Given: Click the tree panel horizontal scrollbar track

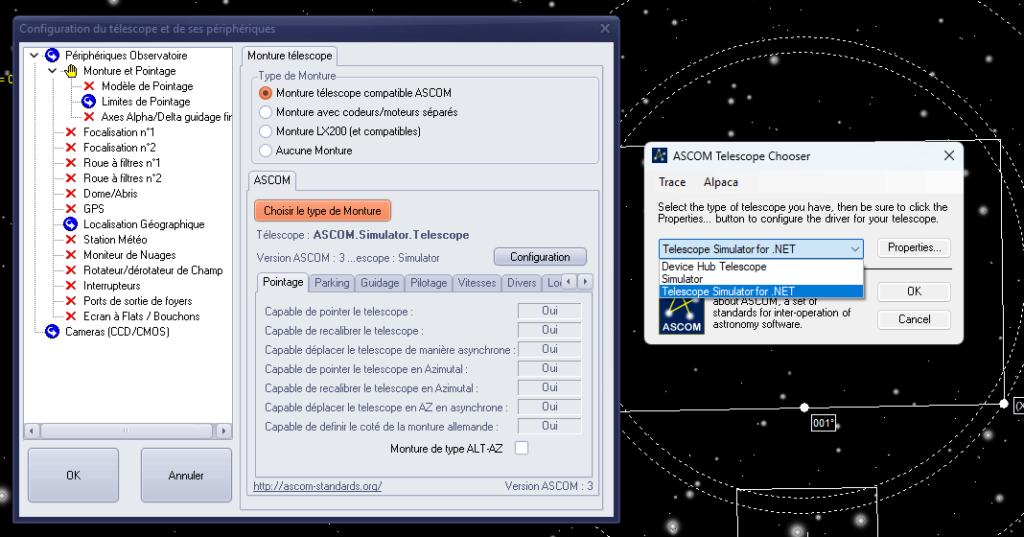Looking at the screenshot, I should [x=126, y=431].
